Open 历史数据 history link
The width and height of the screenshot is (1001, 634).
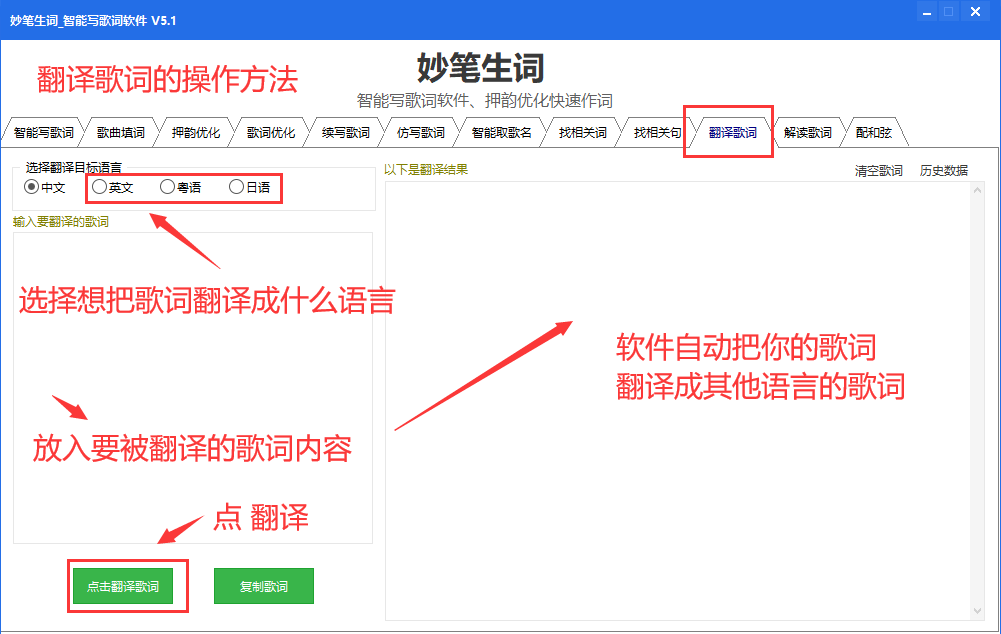click(944, 170)
